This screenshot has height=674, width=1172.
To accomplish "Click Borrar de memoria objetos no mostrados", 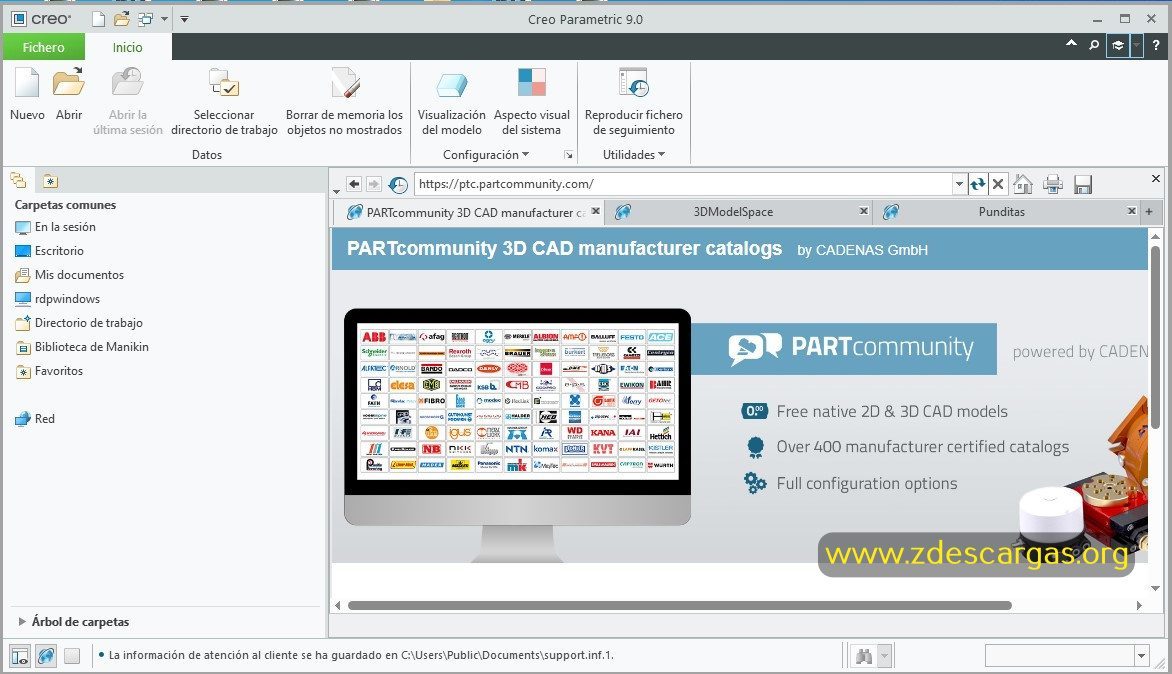I will [x=345, y=82].
